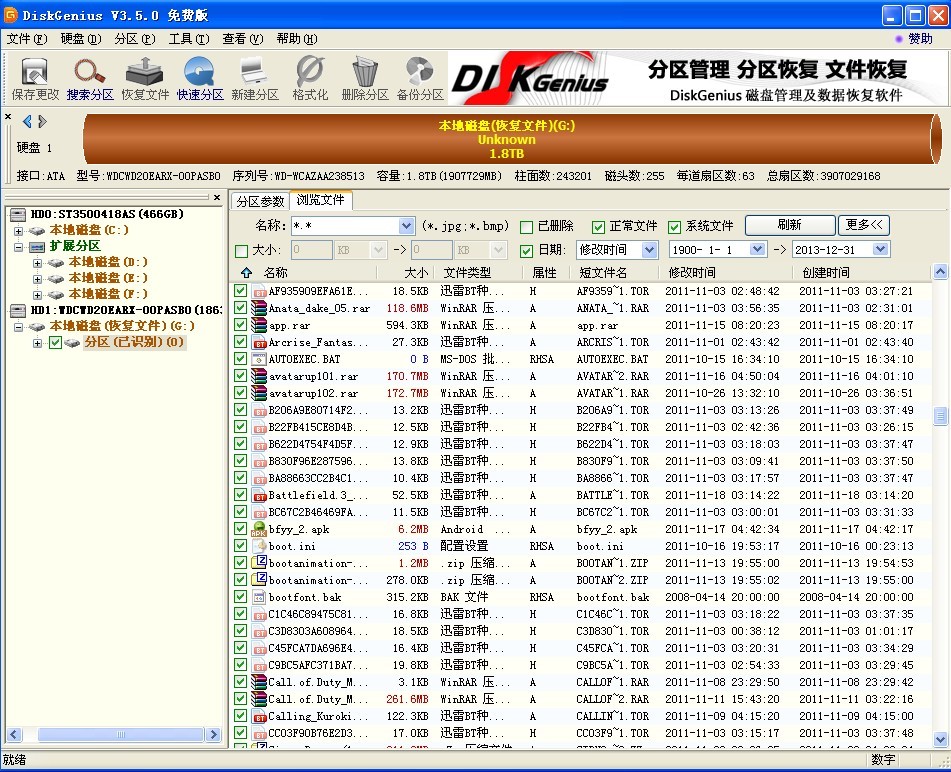Close the left disk tree pane
The height and width of the screenshot is (772, 951).
tap(217, 197)
